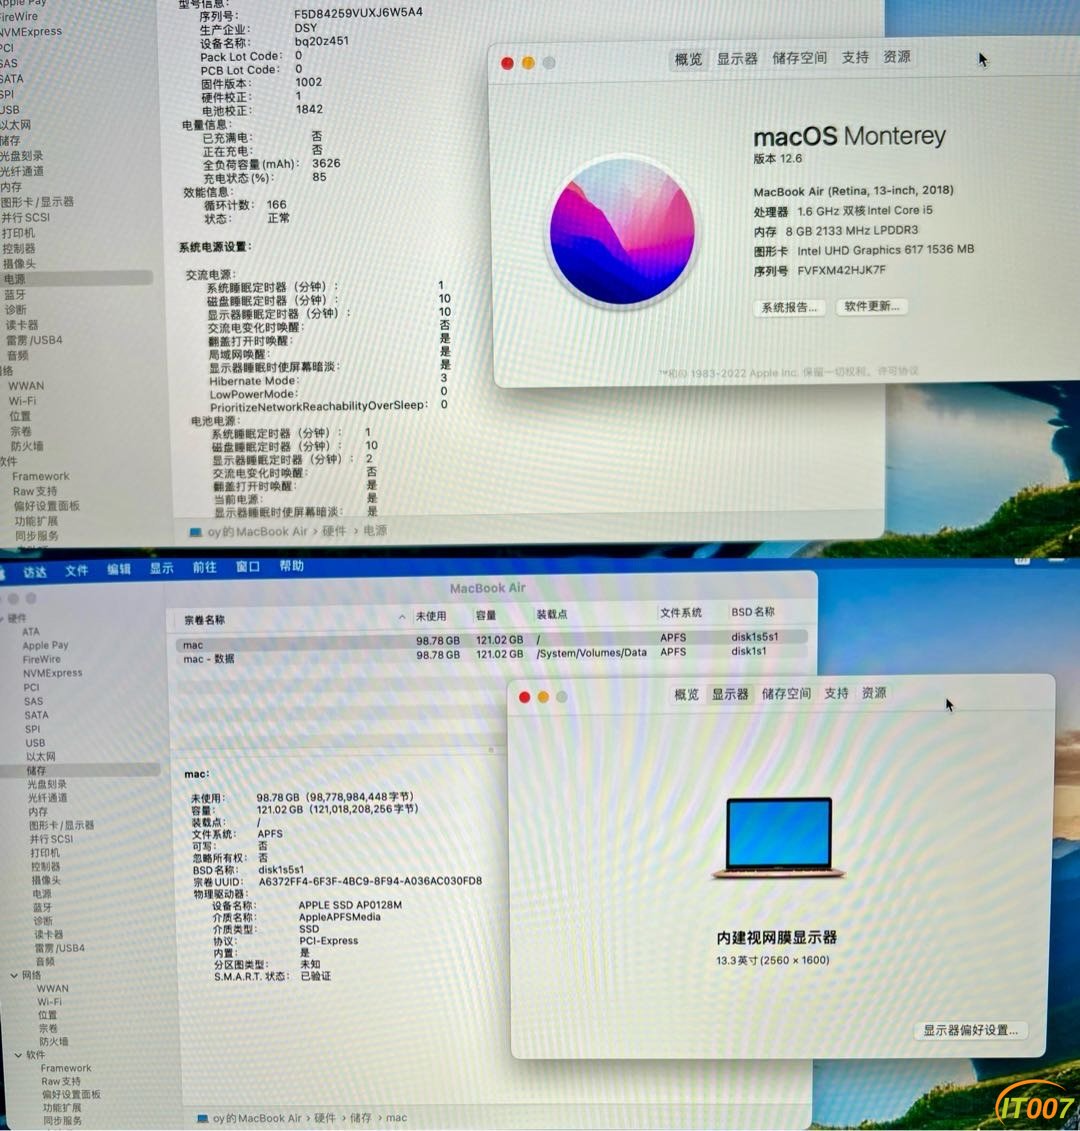Click computer icon in the 储存 › mac path bar
1080x1131 pixels.
203,1119
